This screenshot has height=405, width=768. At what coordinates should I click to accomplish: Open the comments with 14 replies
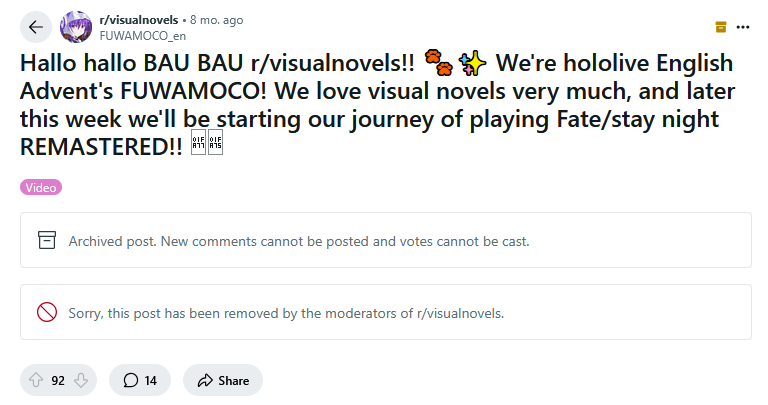pos(140,380)
